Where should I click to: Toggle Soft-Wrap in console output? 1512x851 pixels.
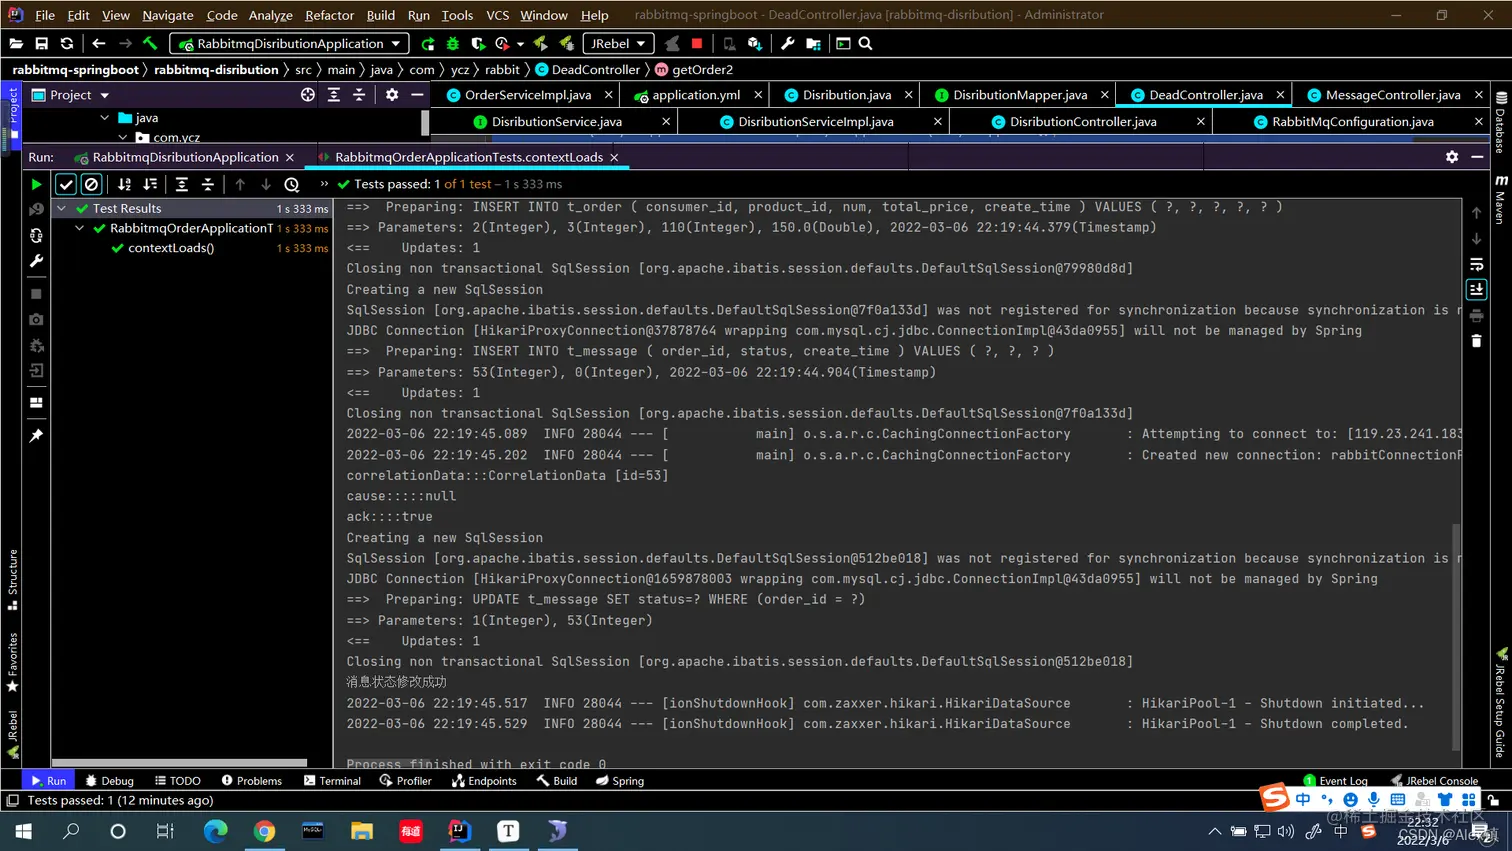coord(1476,264)
